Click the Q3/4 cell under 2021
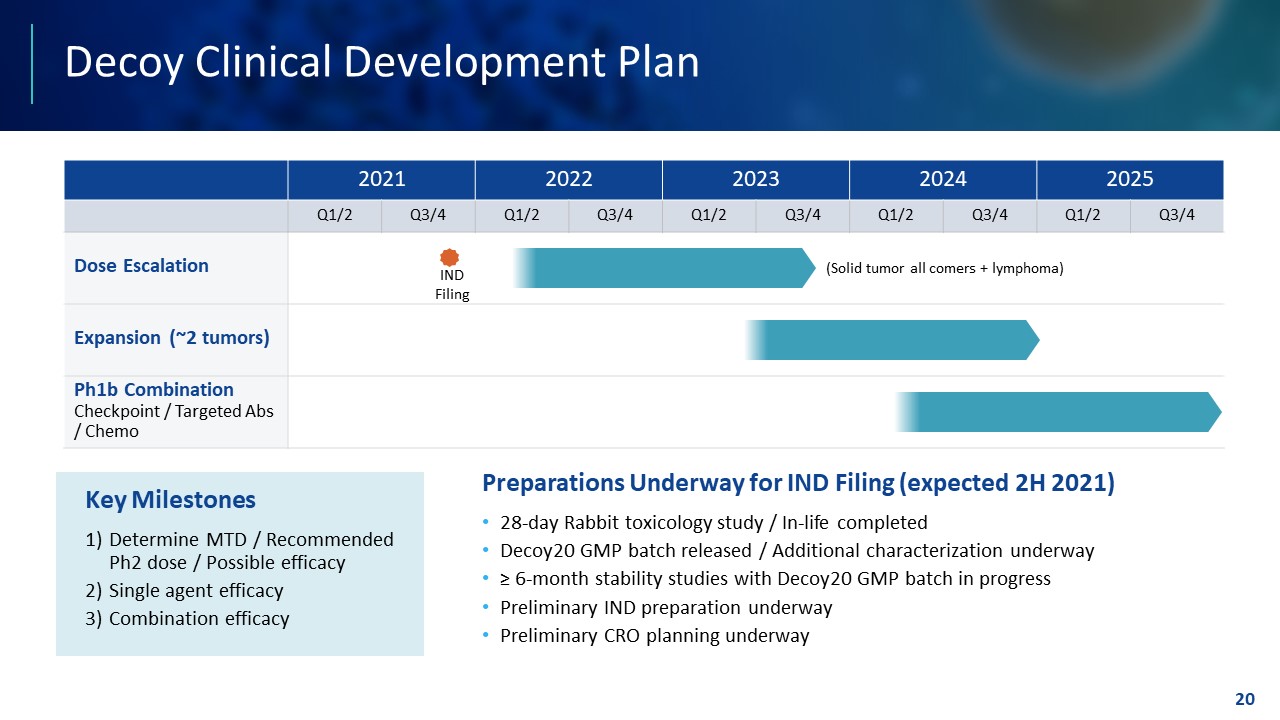This screenshot has width=1280, height=720. point(428,215)
